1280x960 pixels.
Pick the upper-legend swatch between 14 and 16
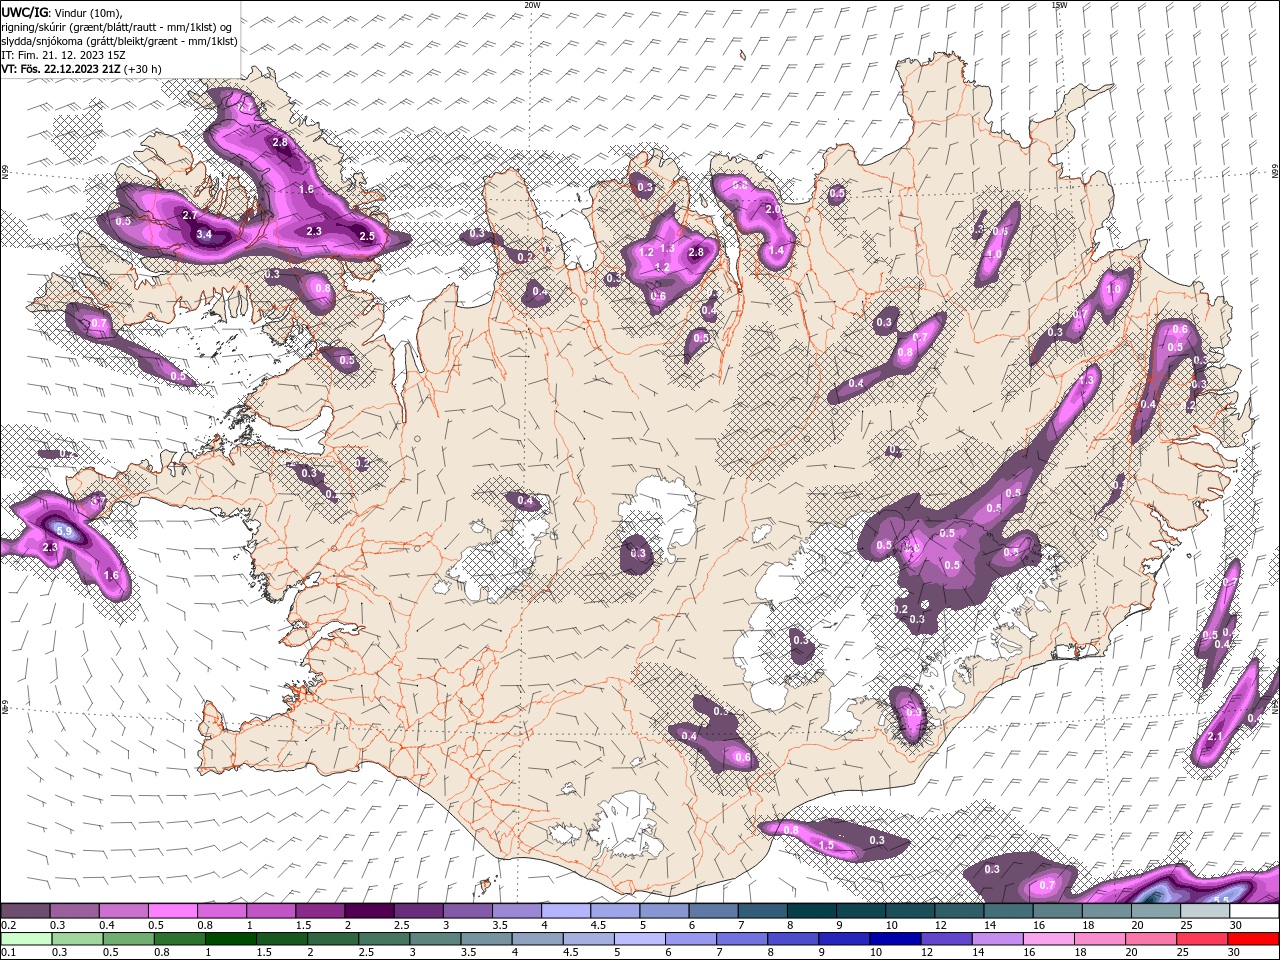(x=1008, y=911)
